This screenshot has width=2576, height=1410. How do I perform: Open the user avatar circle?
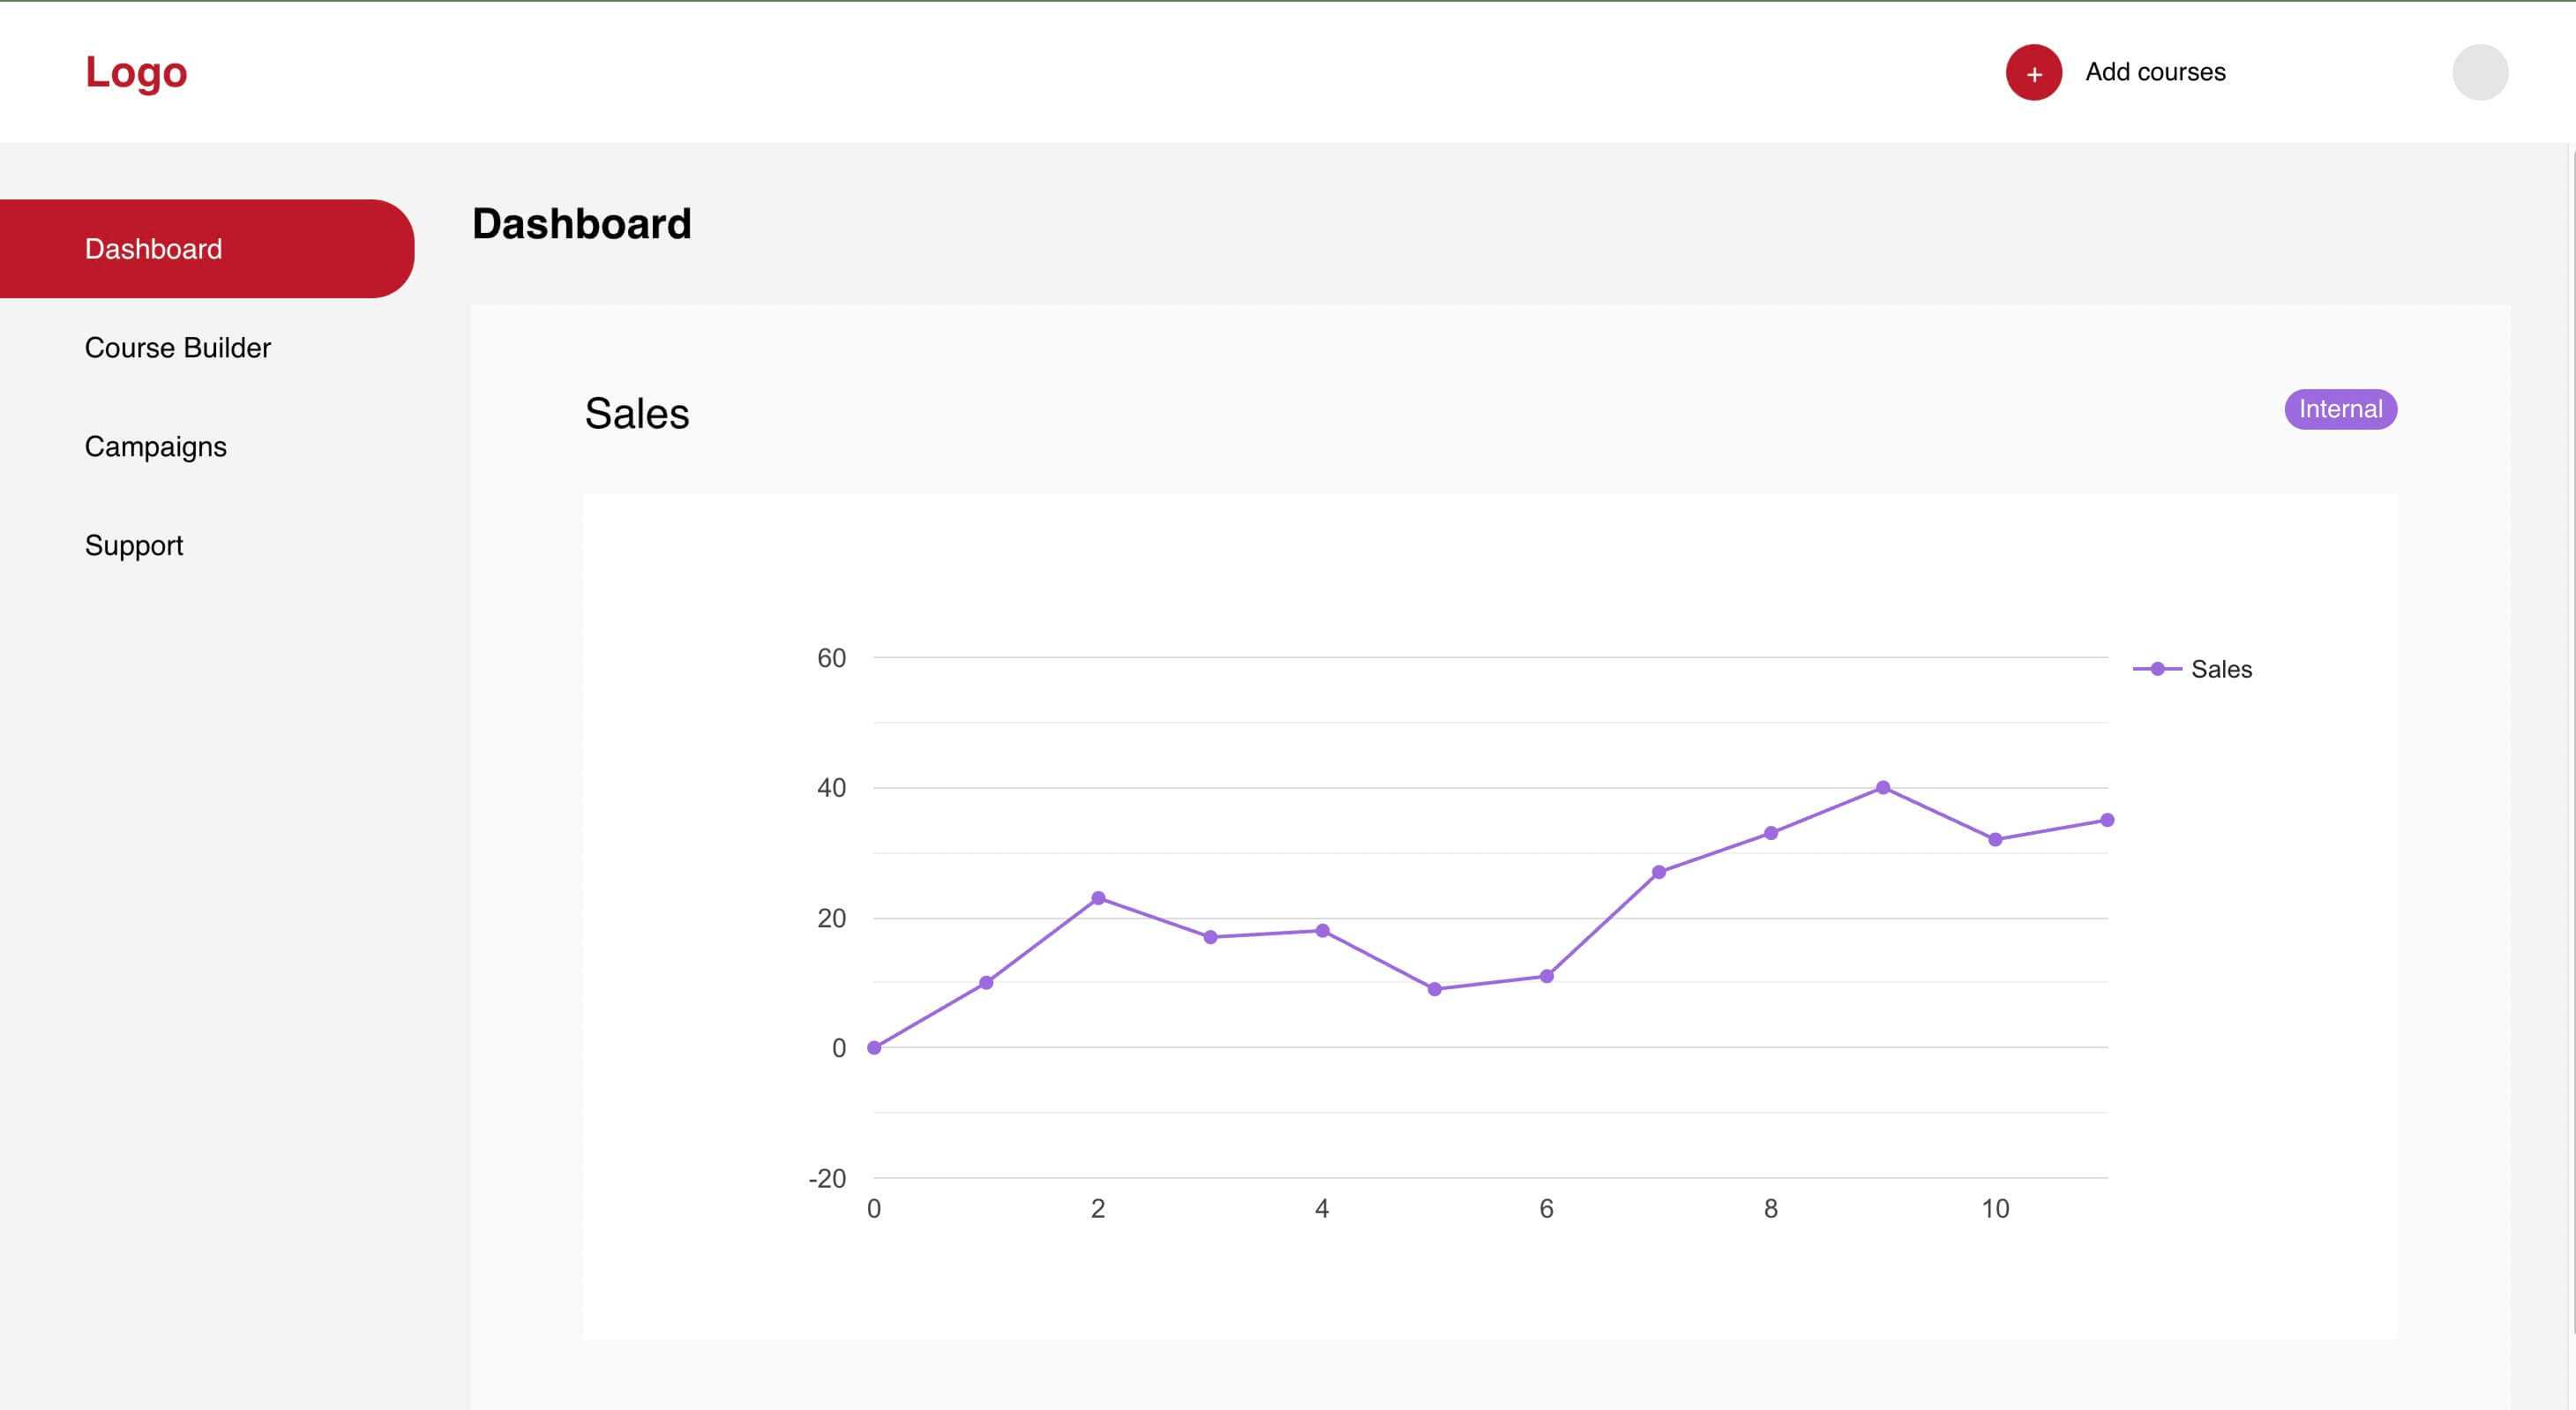2479,73
